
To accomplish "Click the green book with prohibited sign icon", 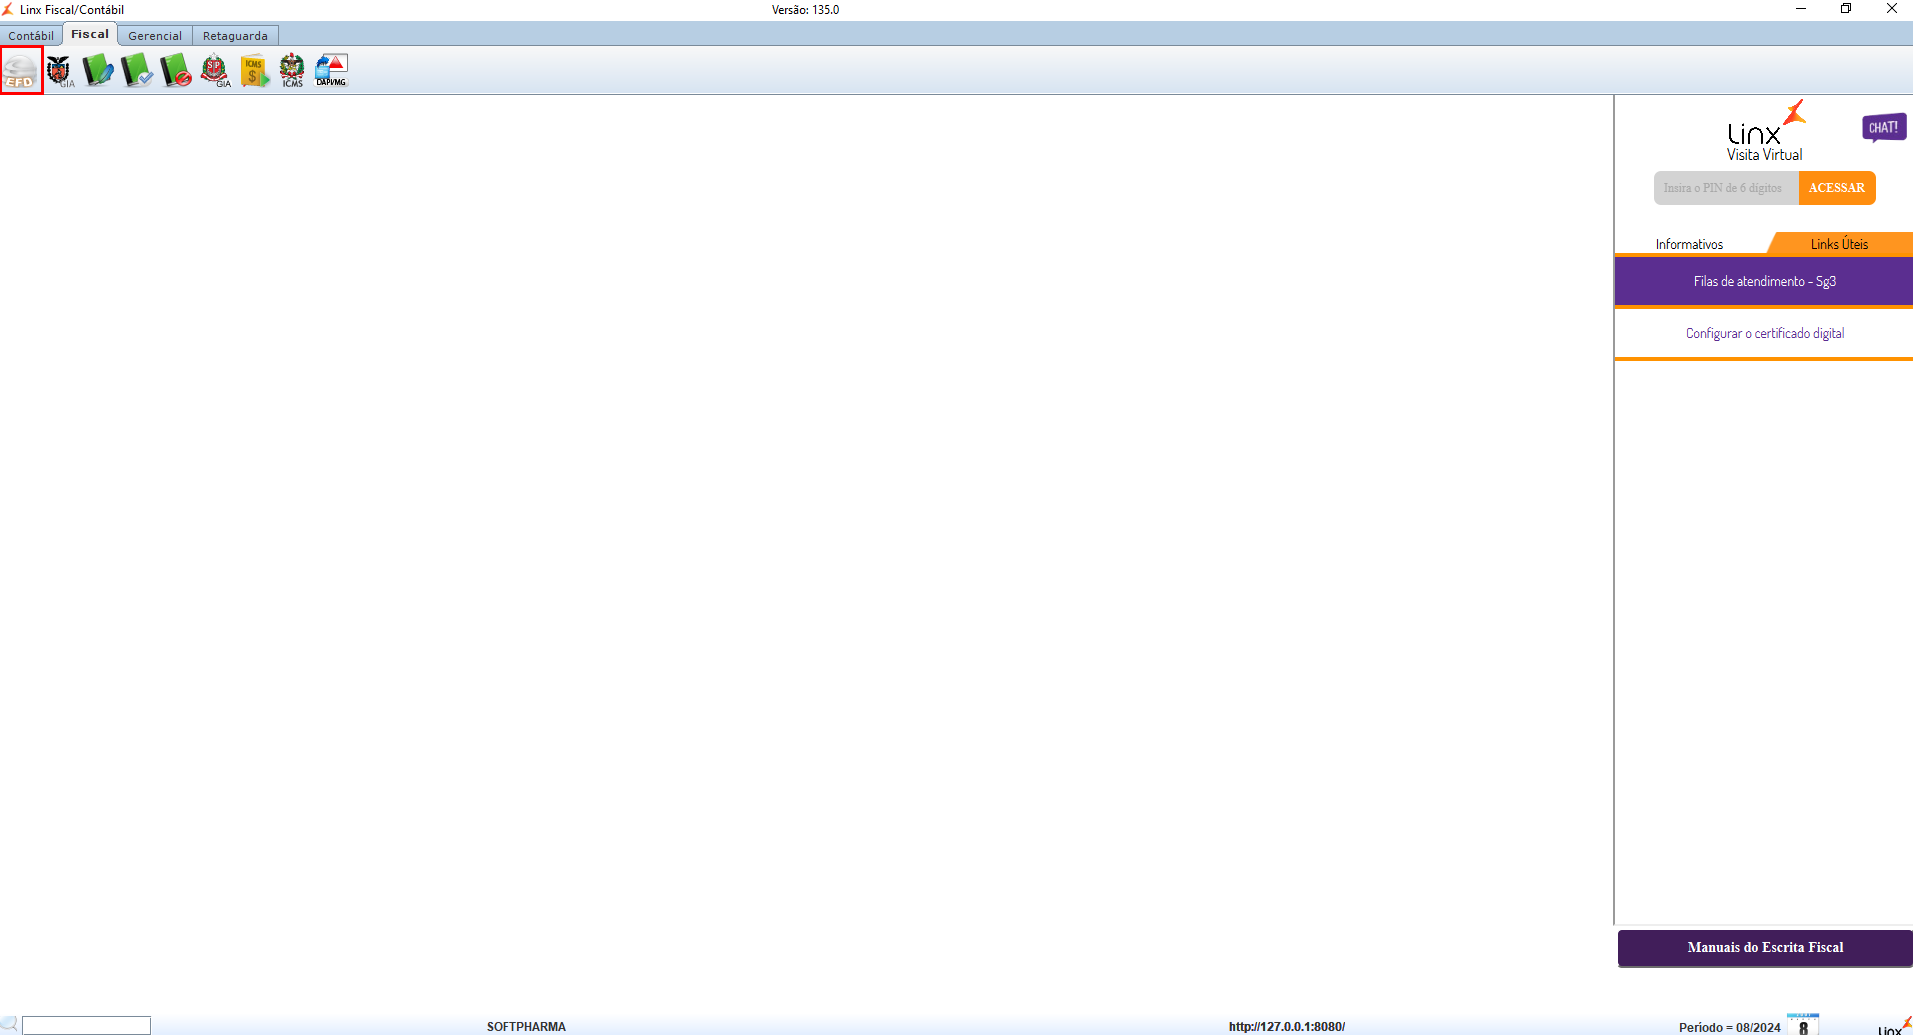I will pos(176,70).
